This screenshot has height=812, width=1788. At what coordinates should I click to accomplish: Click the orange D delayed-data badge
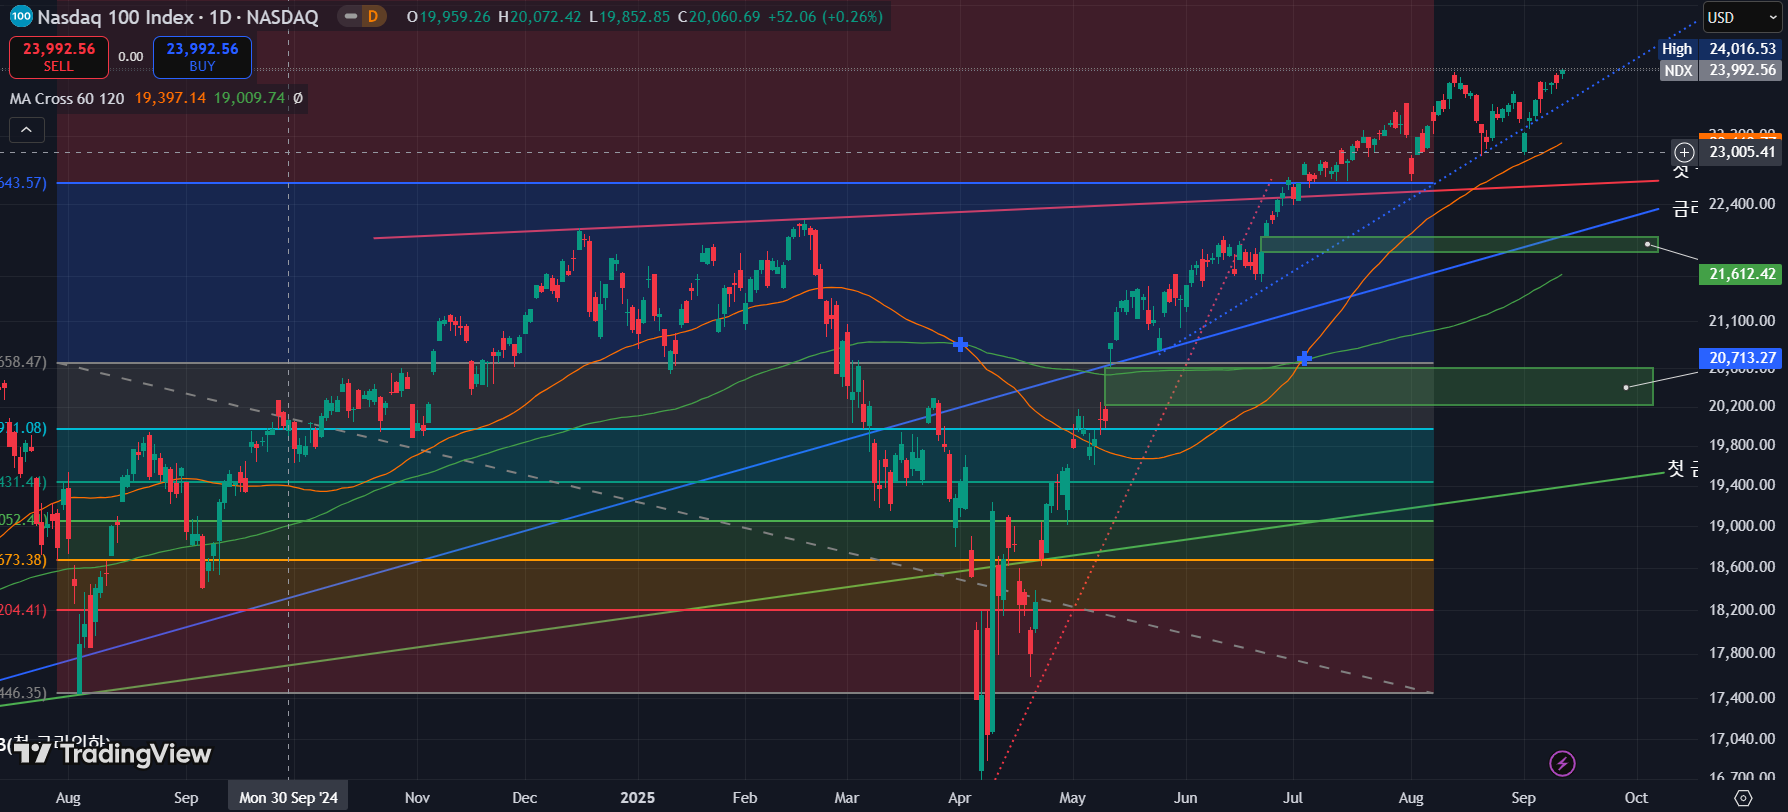click(x=373, y=17)
